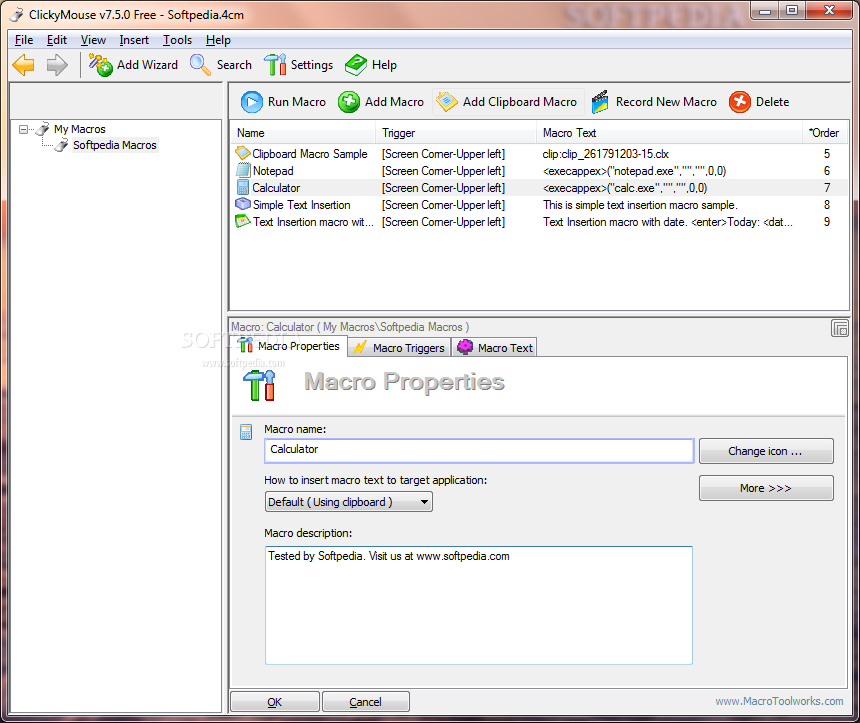Select the Simple Text Insertion icon
The image size is (860, 723).
point(243,204)
